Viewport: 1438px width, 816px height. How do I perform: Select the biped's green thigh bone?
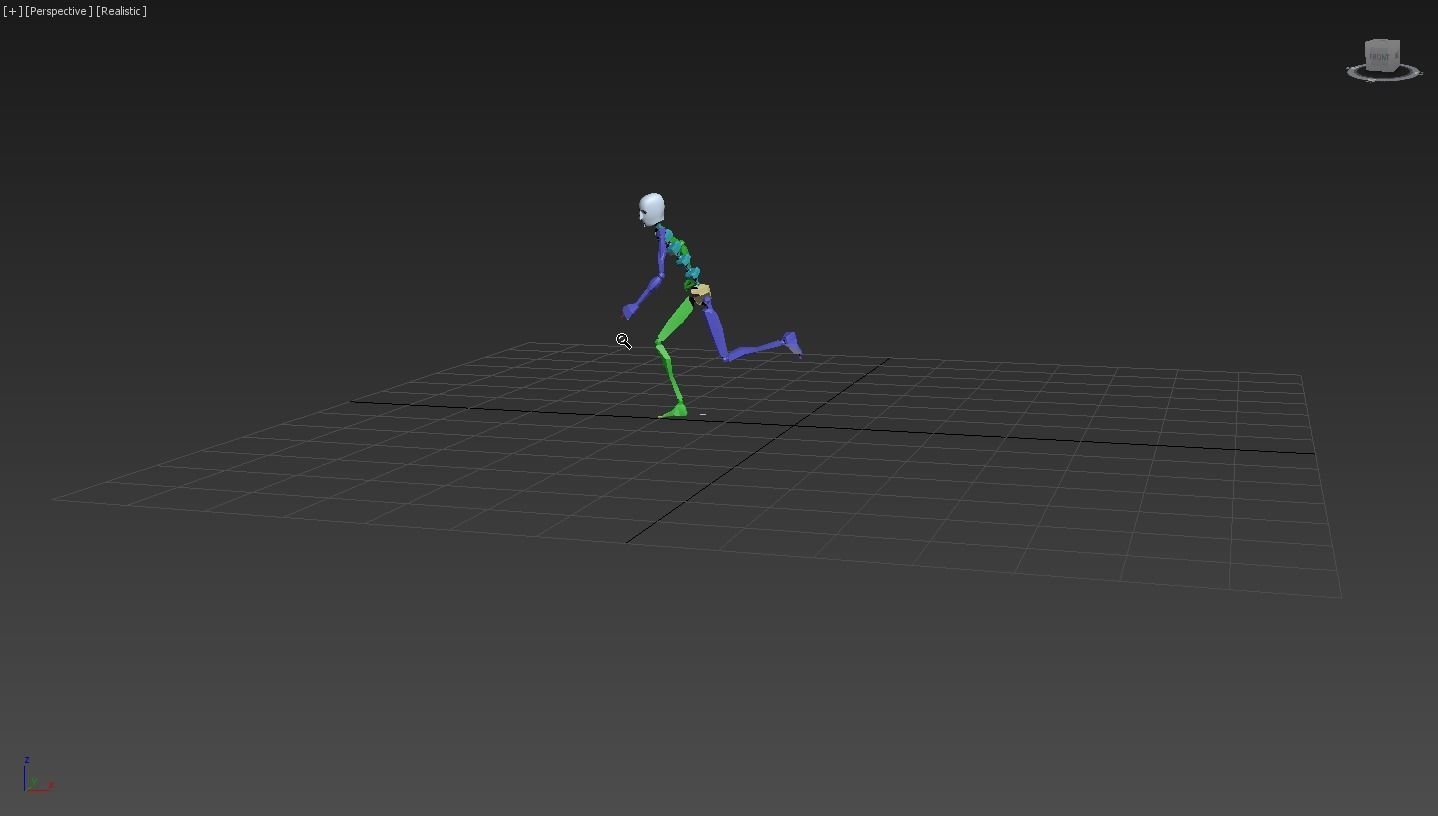(677, 319)
